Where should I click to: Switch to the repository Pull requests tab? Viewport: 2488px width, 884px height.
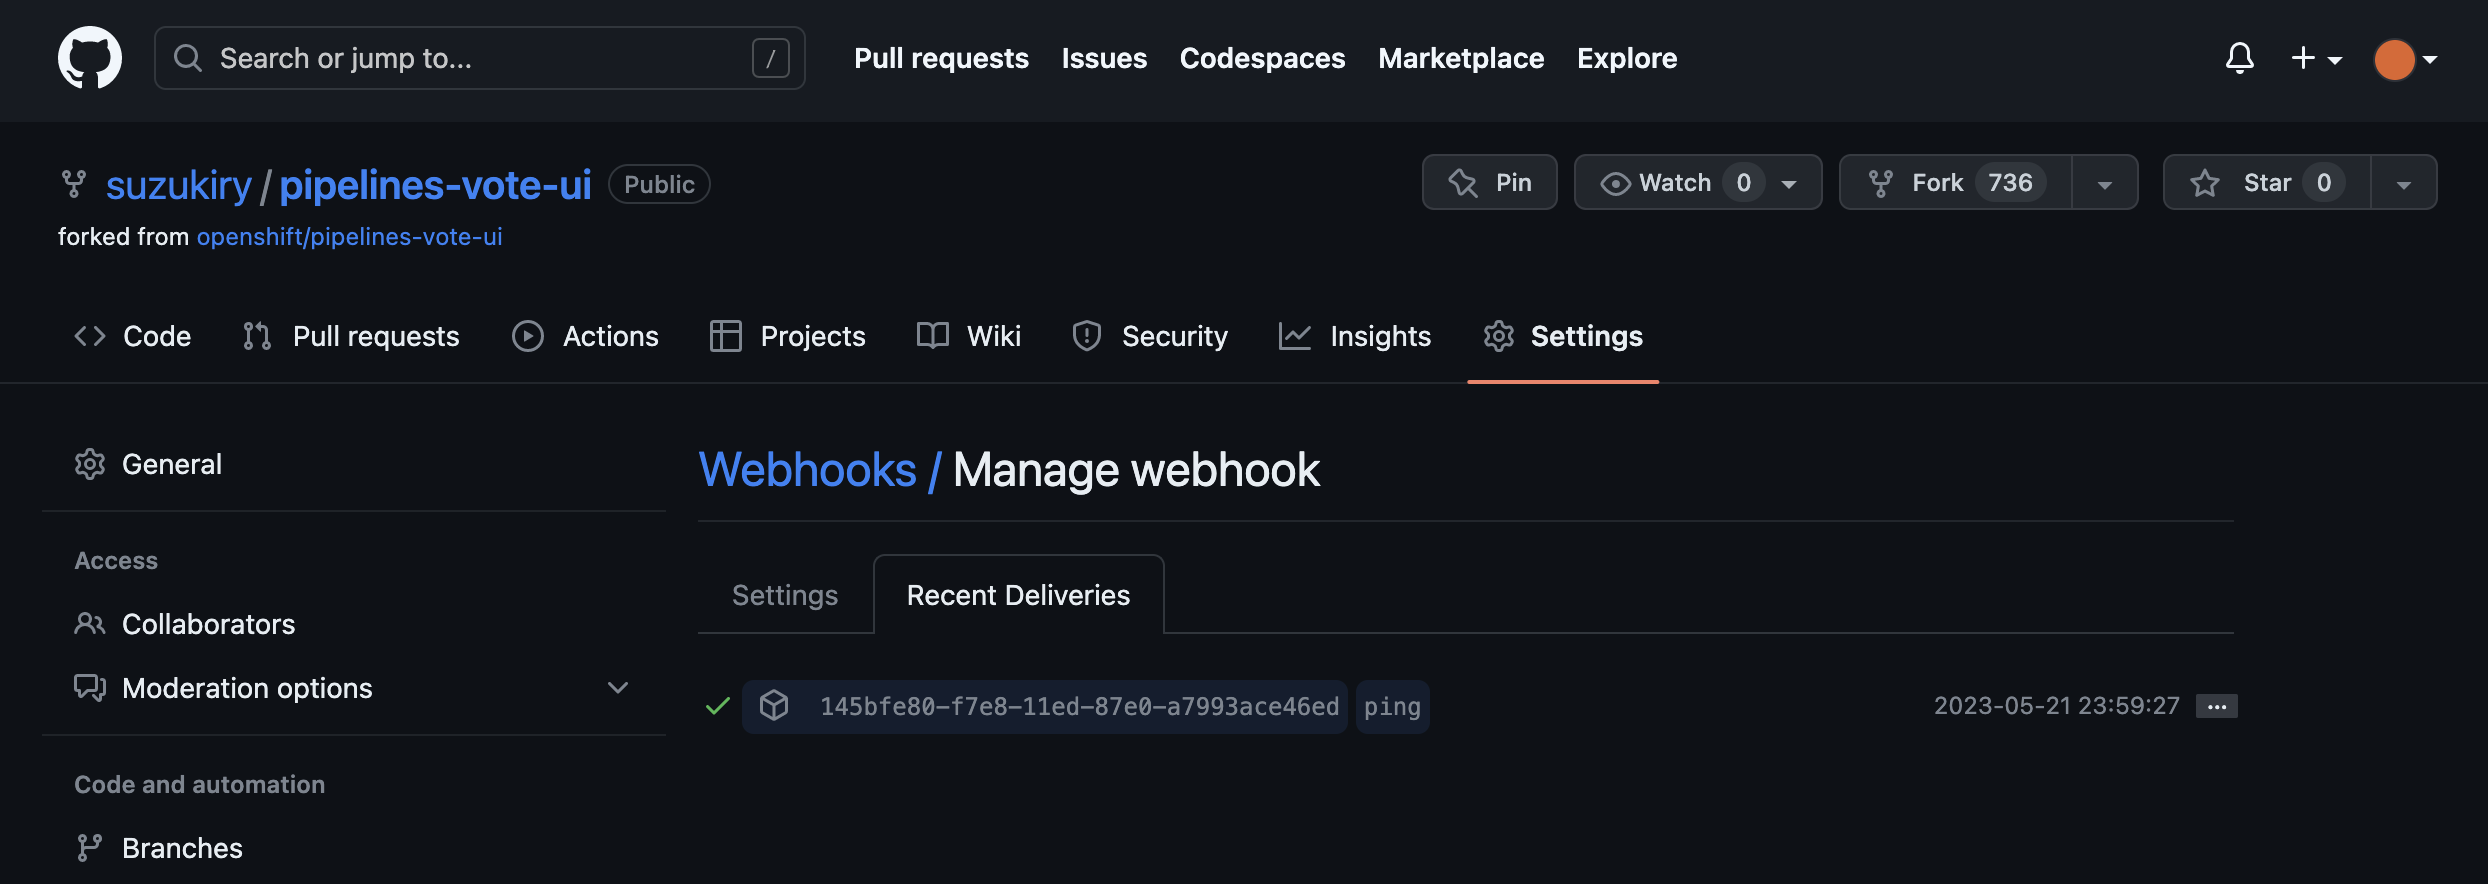351,336
